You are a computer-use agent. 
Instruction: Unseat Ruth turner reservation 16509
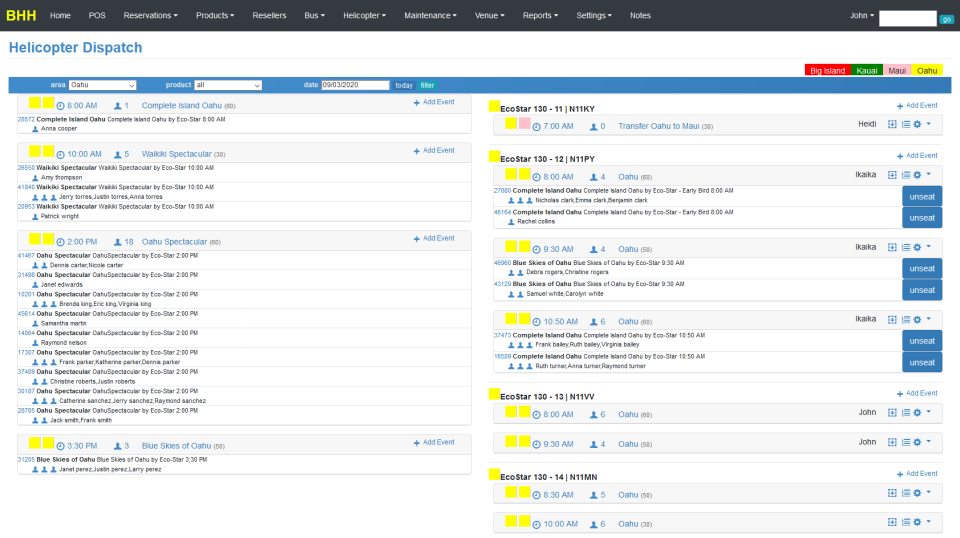[921, 362]
